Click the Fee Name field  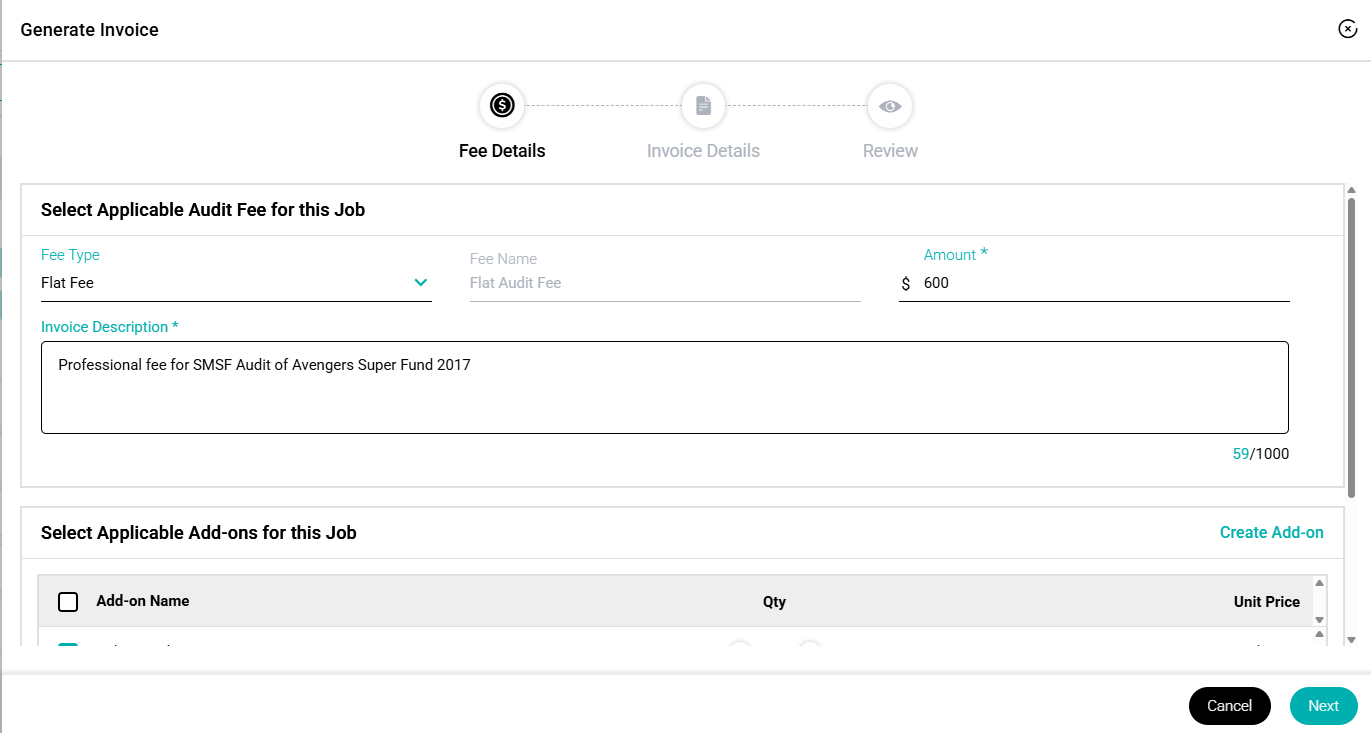click(x=665, y=283)
